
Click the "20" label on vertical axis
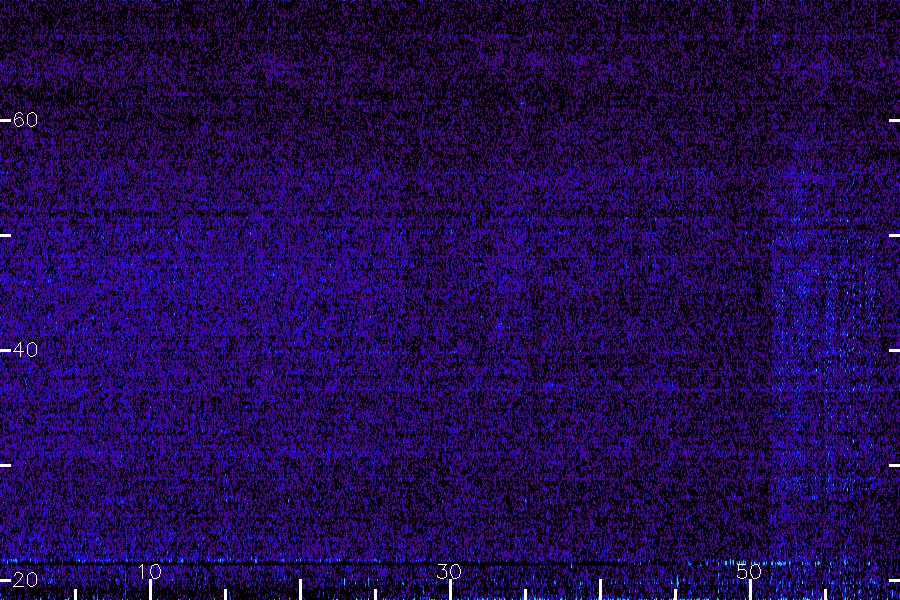point(25,580)
